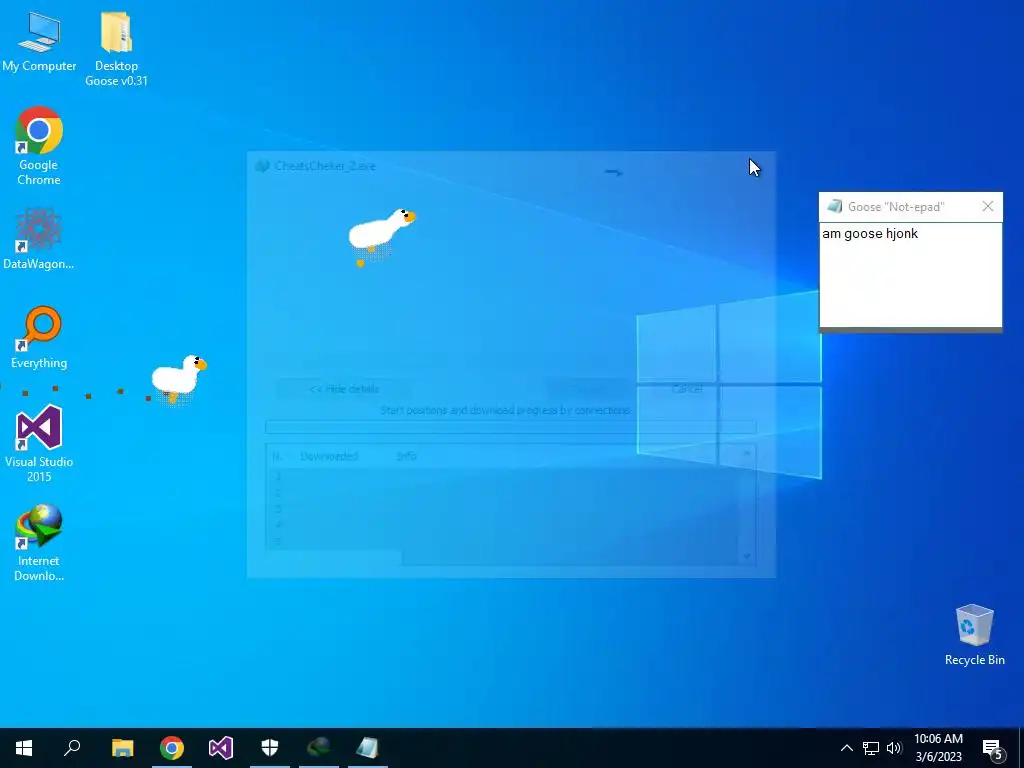Click "<< Hide details" in CheatsCheker window
The height and width of the screenshot is (768, 1024).
pos(344,389)
